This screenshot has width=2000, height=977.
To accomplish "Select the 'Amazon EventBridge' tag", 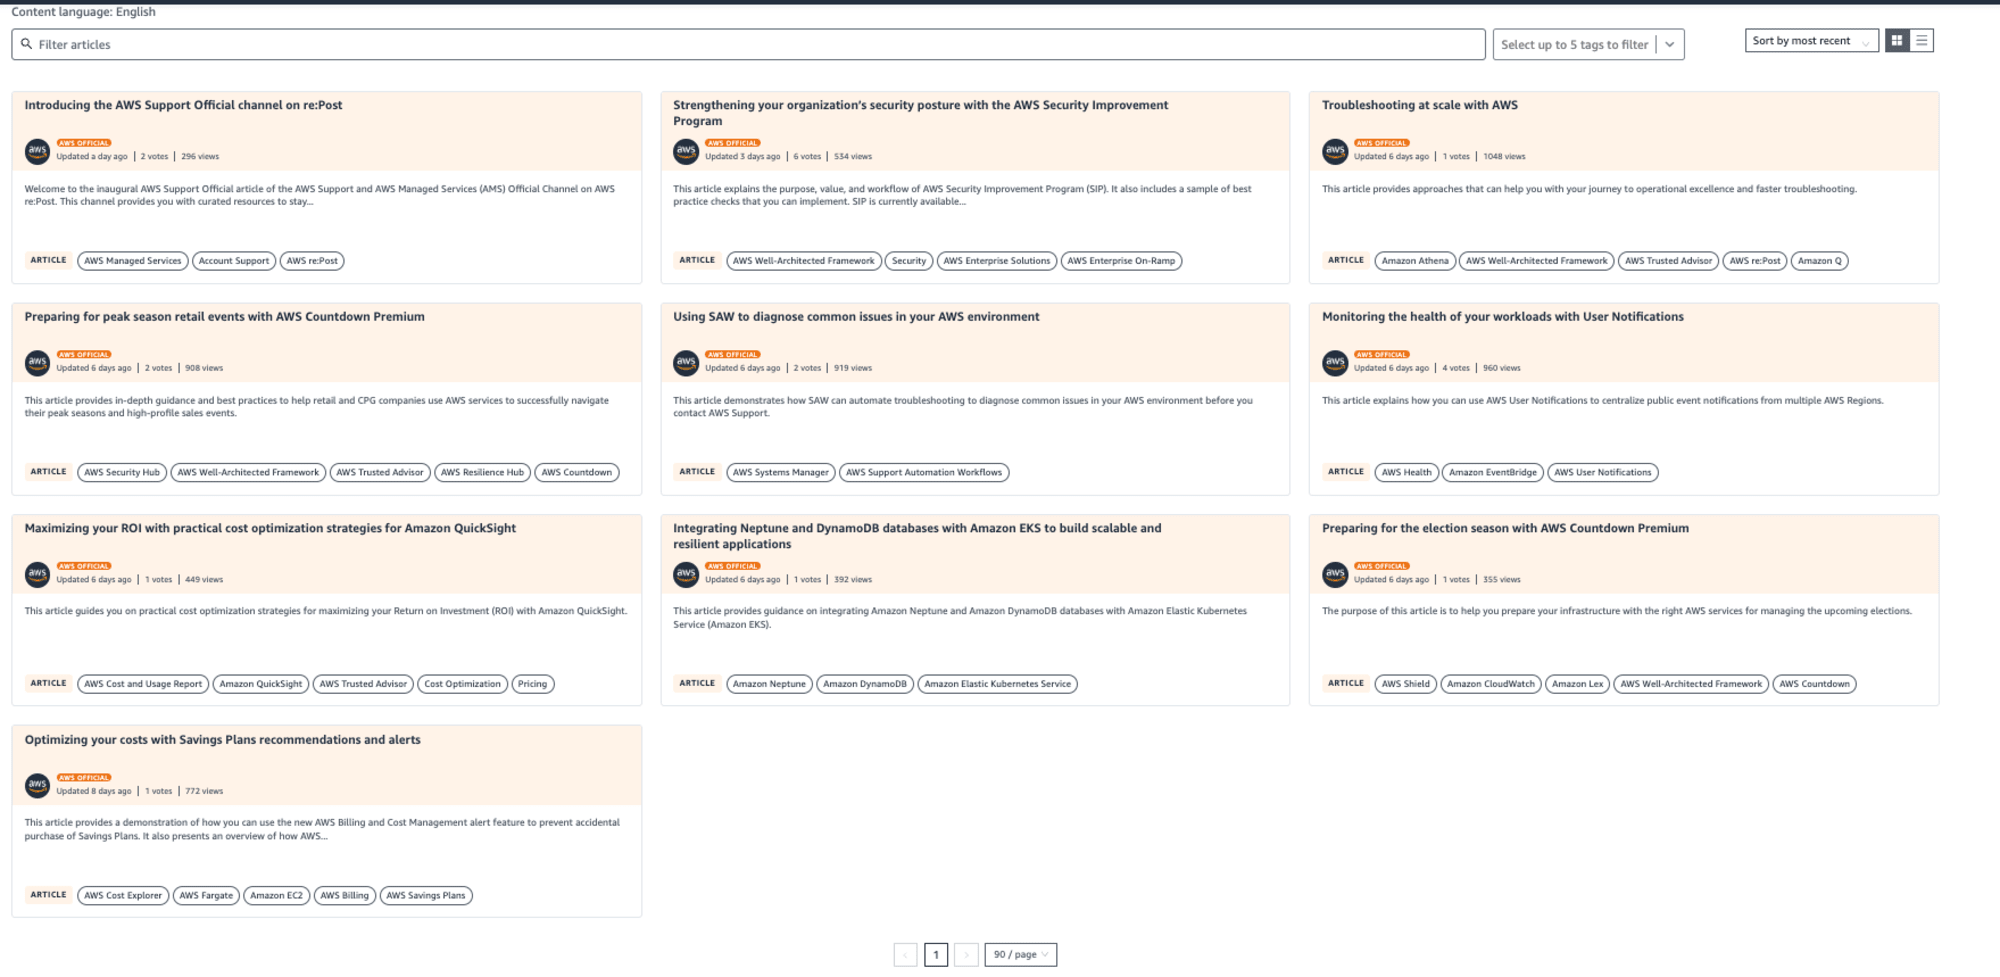I will [x=1493, y=473].
